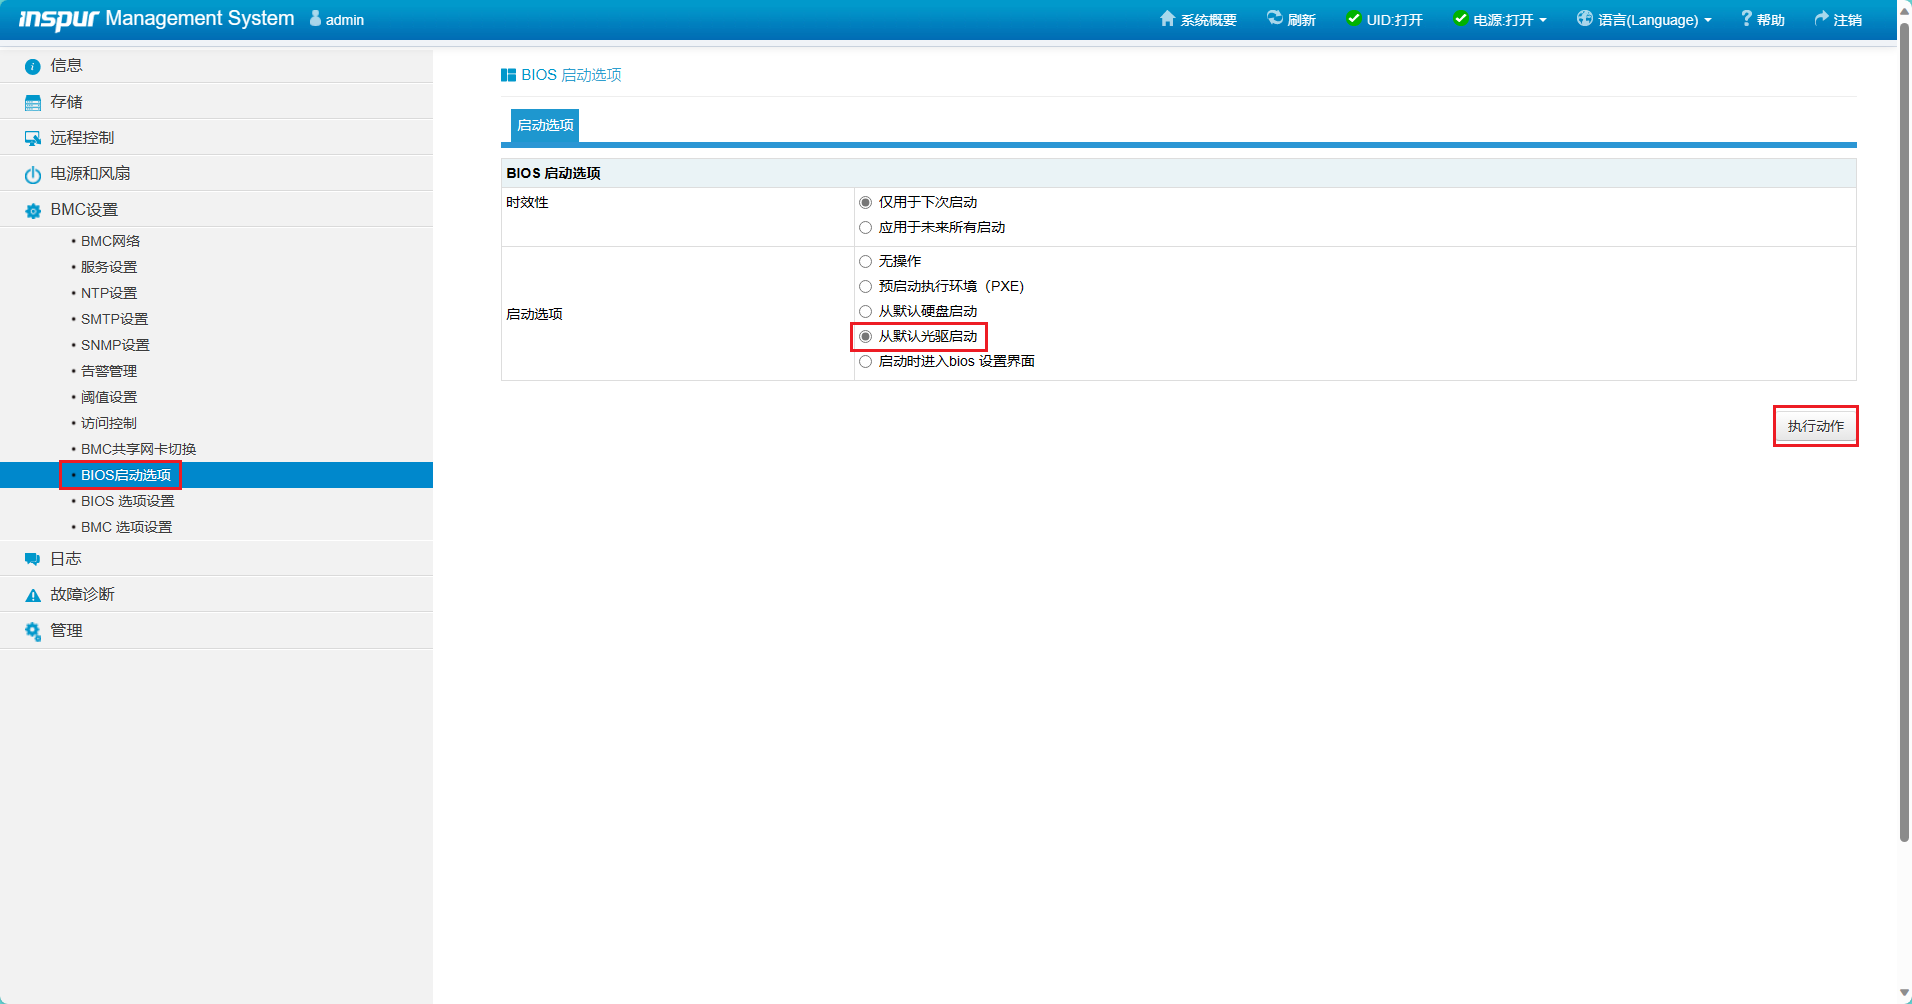This screenshot has height=1004, width=1912.
Task: Click the 信息 info icon in sidebar
Action: pos(33,66)
